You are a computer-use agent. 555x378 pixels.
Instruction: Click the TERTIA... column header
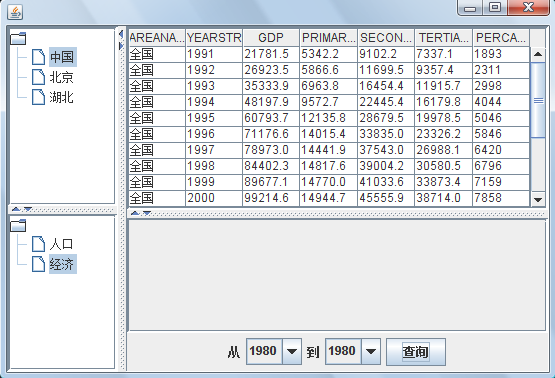point(444,38)
